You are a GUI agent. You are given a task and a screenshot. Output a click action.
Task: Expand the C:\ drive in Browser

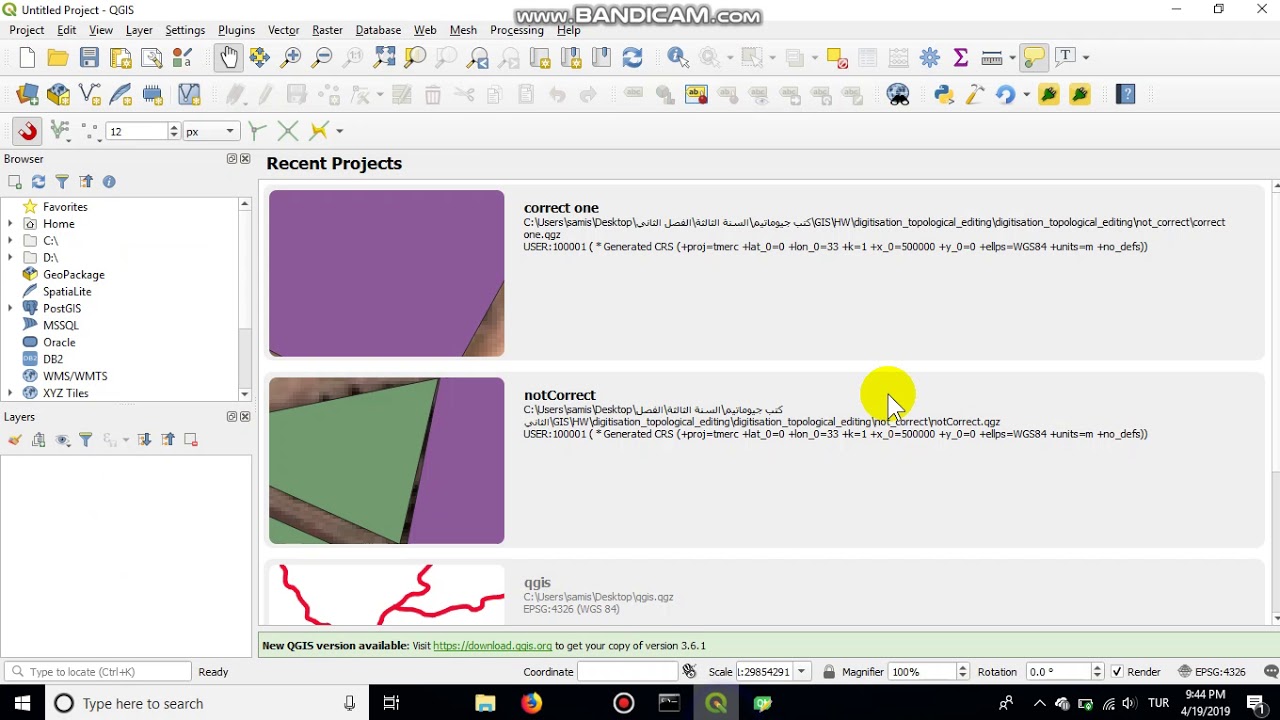coord(10,241)
